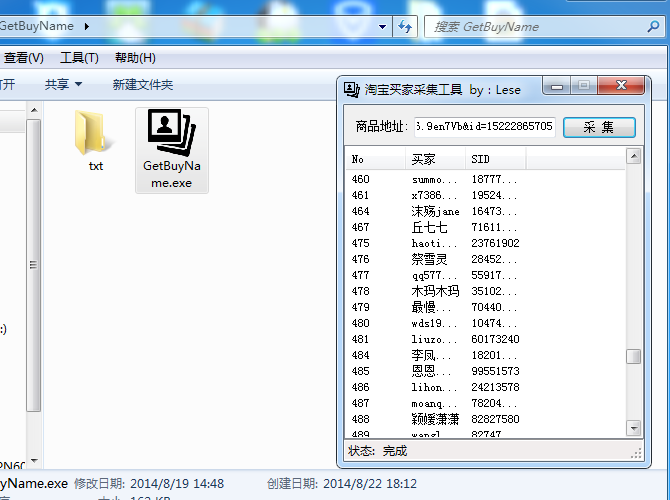Click the buyer list scroll-up arrow
This screenshot has width=670, height=500.
[633, 156]
